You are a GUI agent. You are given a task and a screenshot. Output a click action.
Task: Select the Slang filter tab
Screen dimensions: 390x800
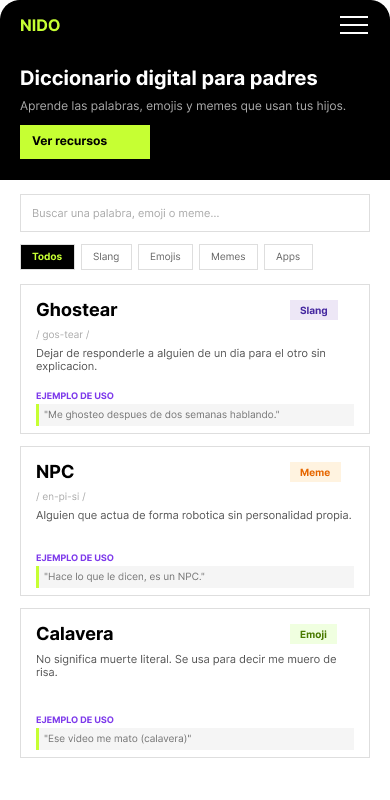[x=106, y=257]
